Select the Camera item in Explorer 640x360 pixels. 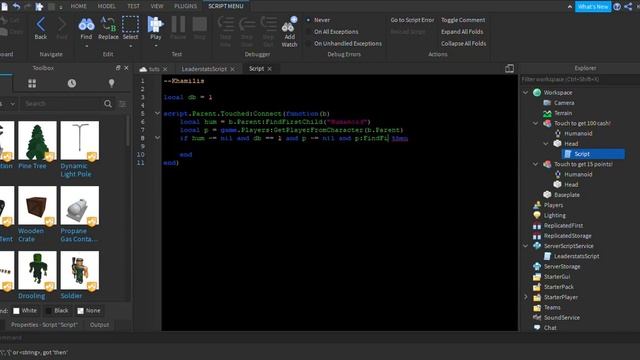[x=564, y=103]
